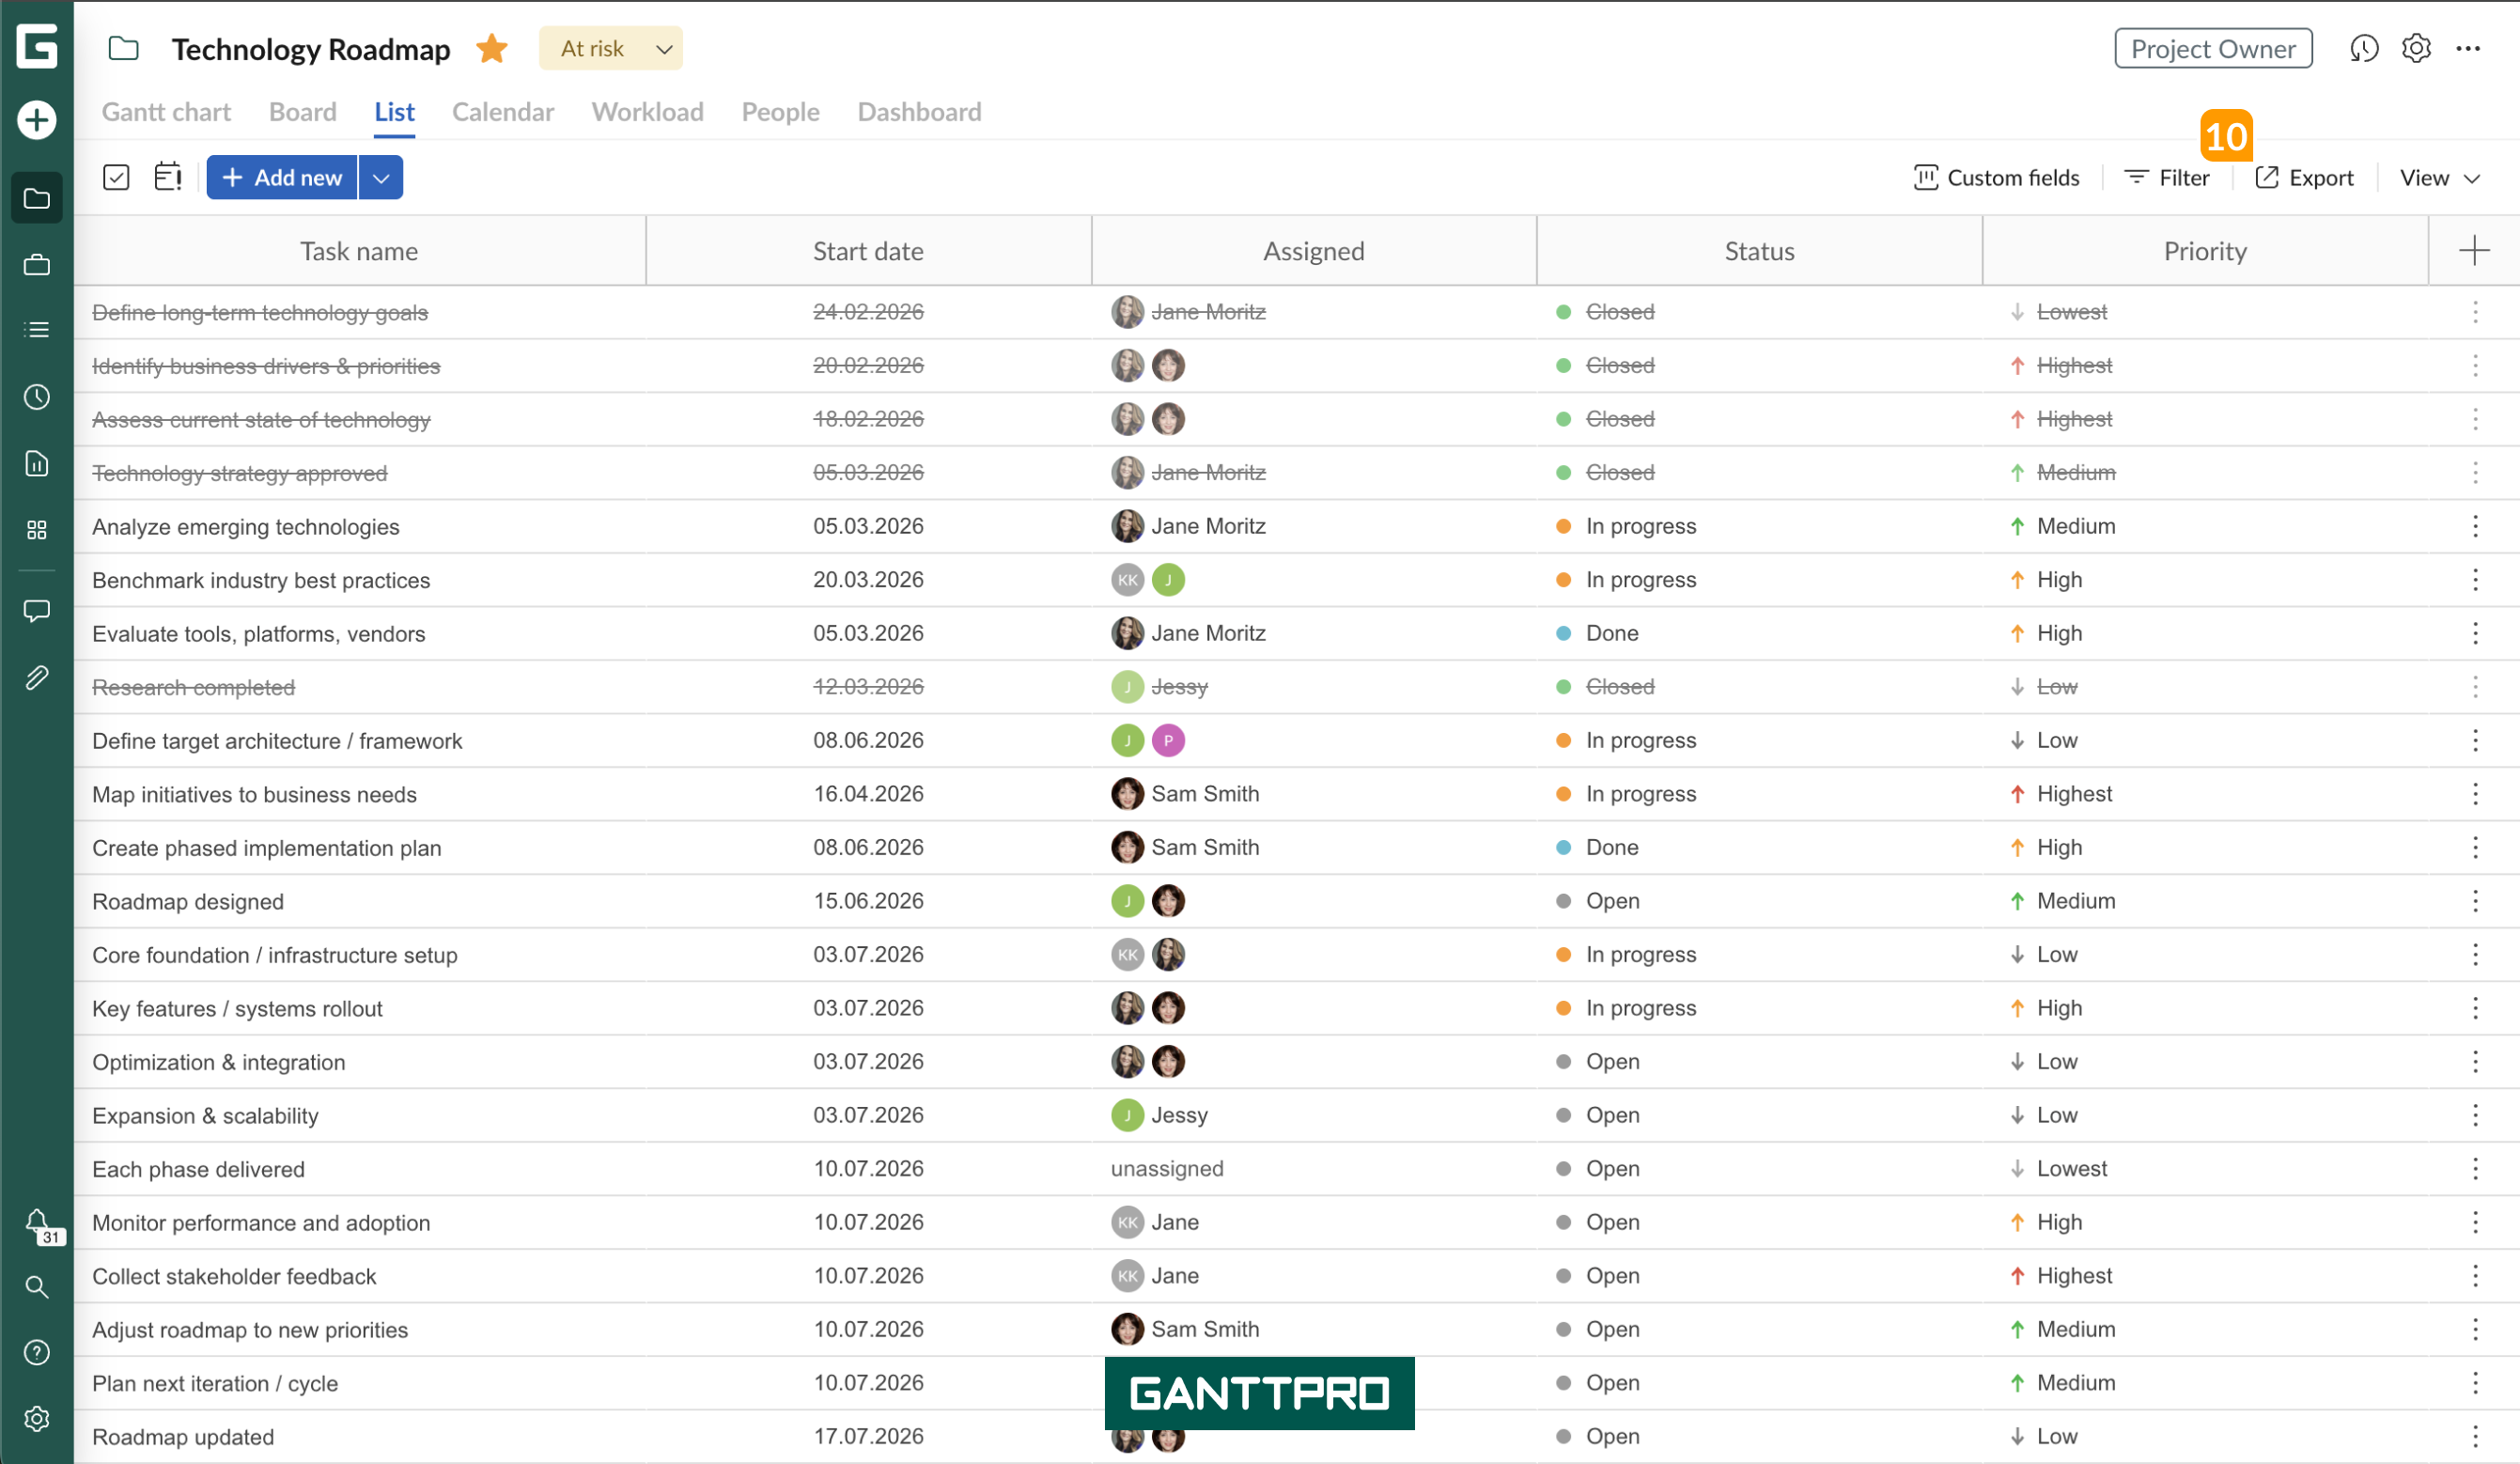
Task: Open the projects folder icon in sidebar
Action: [x=37, y=198]
